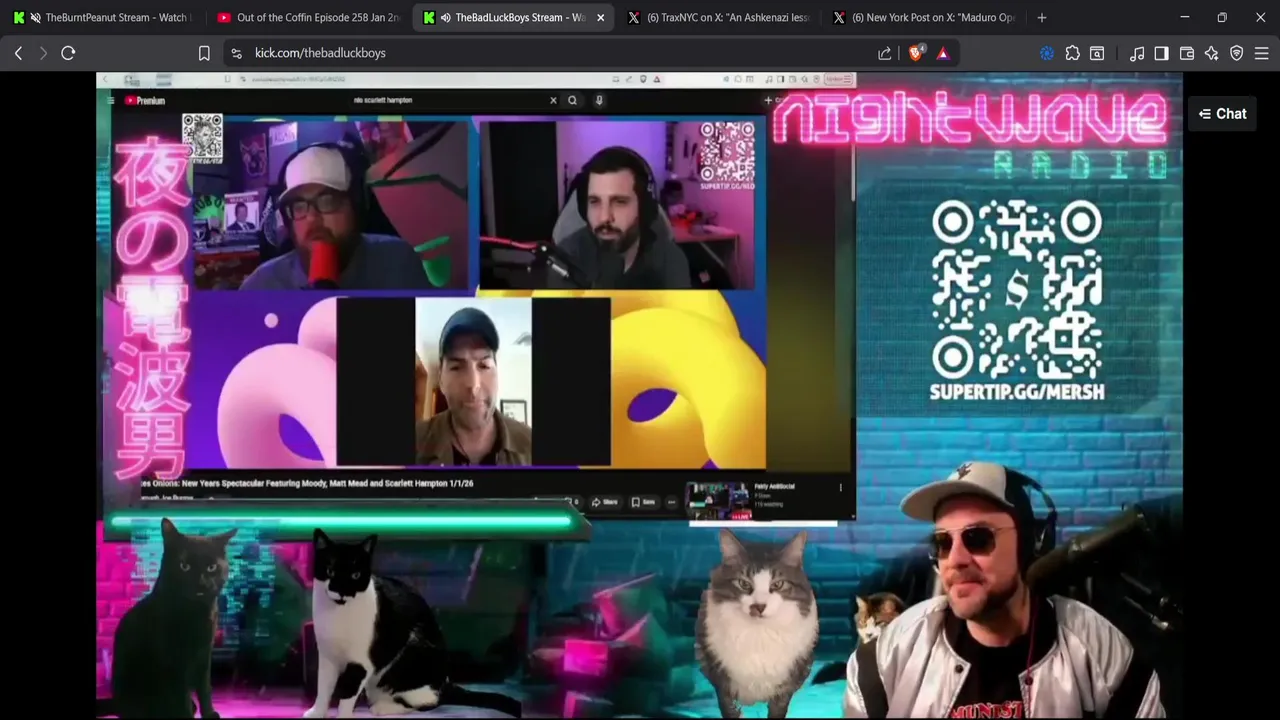Viewport: 1280px width, 720px height.
Task: Switch to the TraxNYC on X tab
Action: tap(718, 17)
